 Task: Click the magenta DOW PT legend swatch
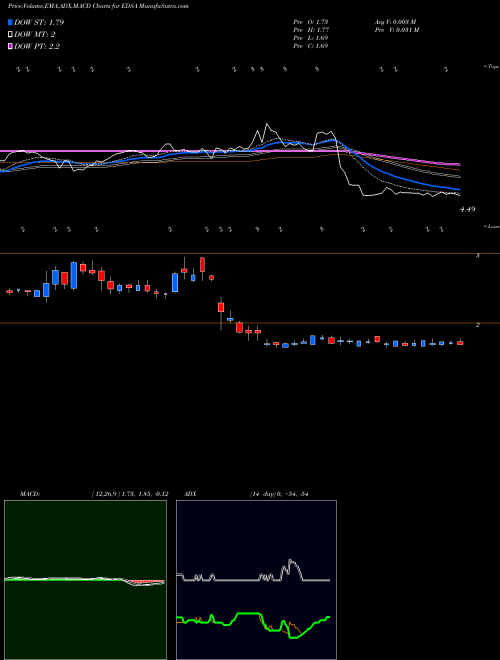click(x=10, y=46)
